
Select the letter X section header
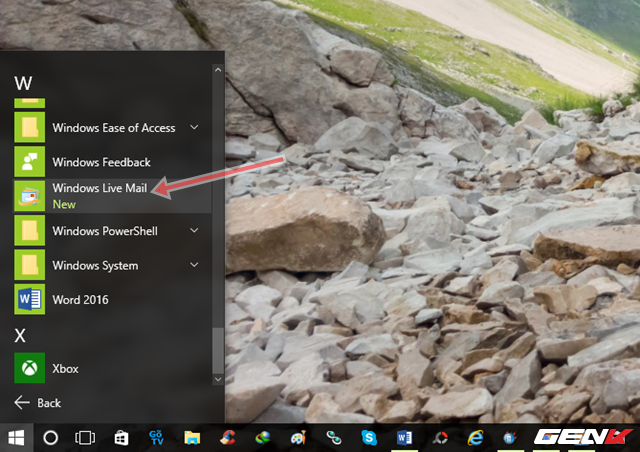(x=21, y=335)
